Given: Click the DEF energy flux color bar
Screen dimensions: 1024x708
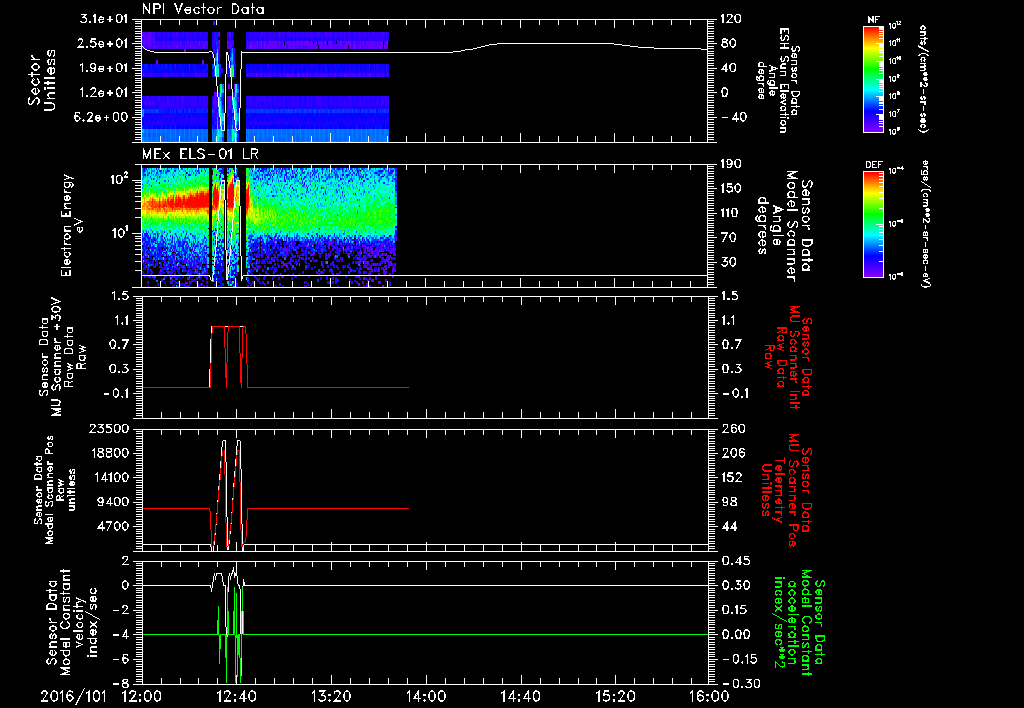Looking at the screenshot, I should [x=874, y=224].
